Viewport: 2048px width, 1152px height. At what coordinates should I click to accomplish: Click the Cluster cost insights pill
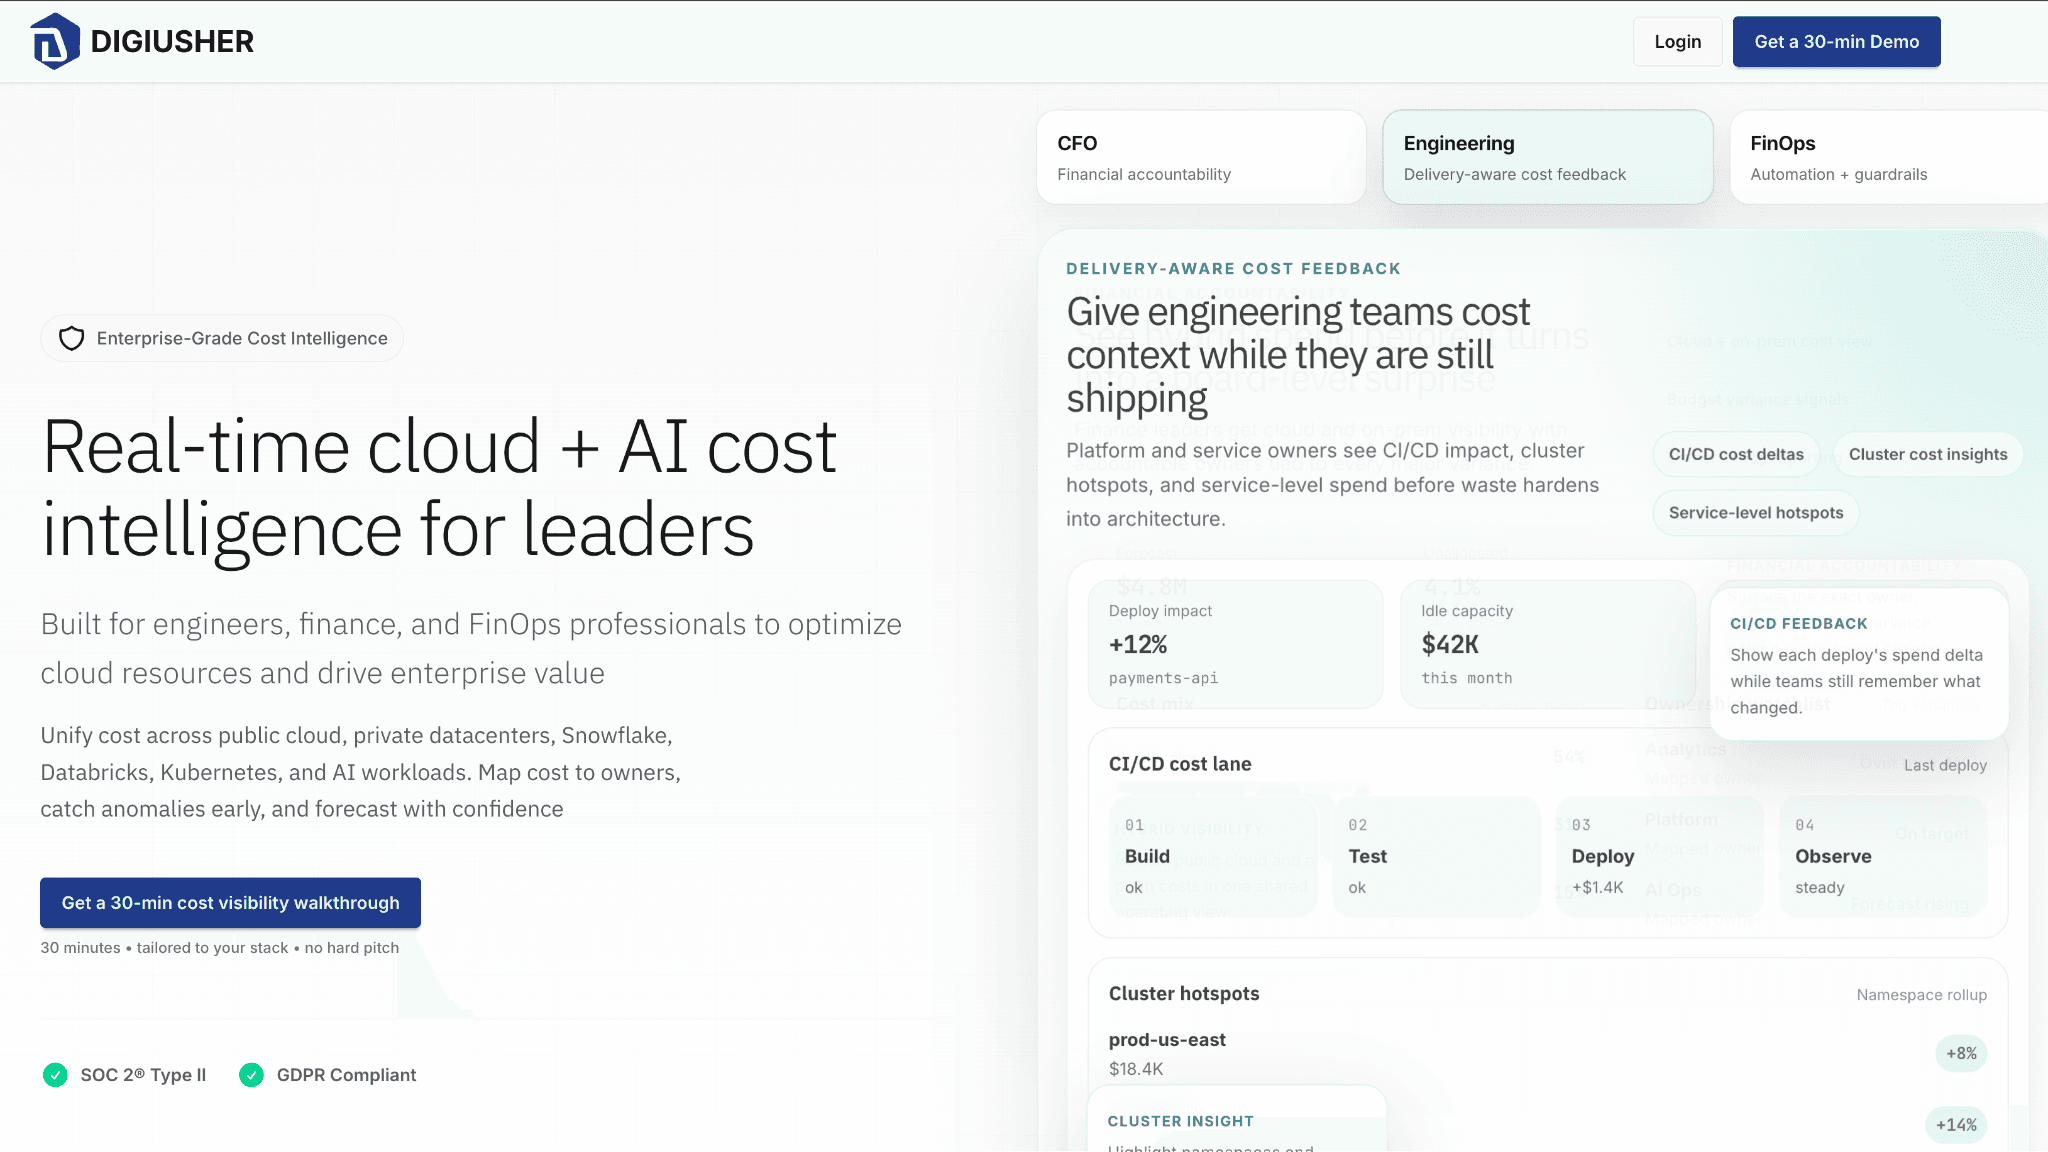coord(1928,454)
